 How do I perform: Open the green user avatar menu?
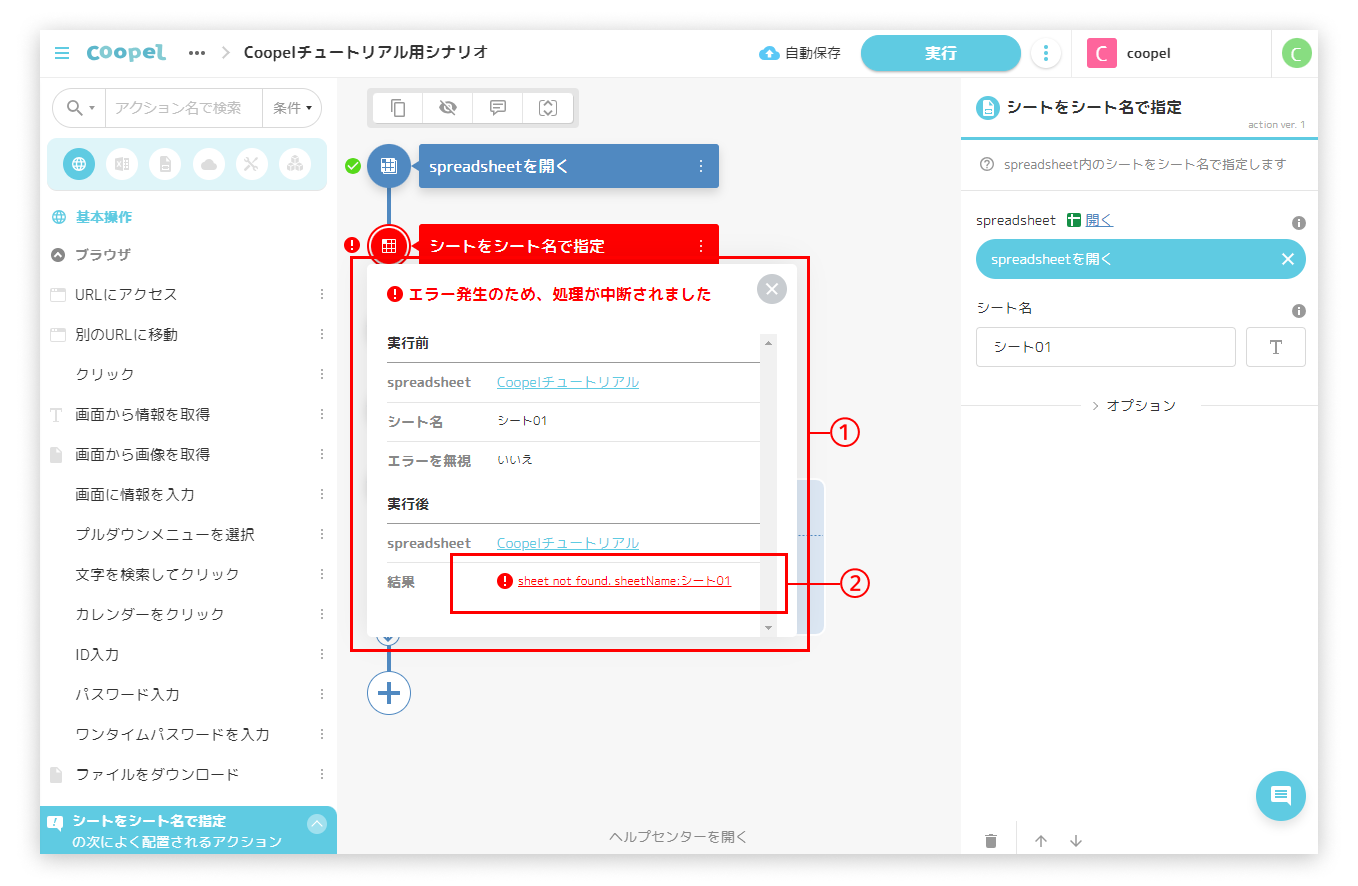click(1296, 53)
